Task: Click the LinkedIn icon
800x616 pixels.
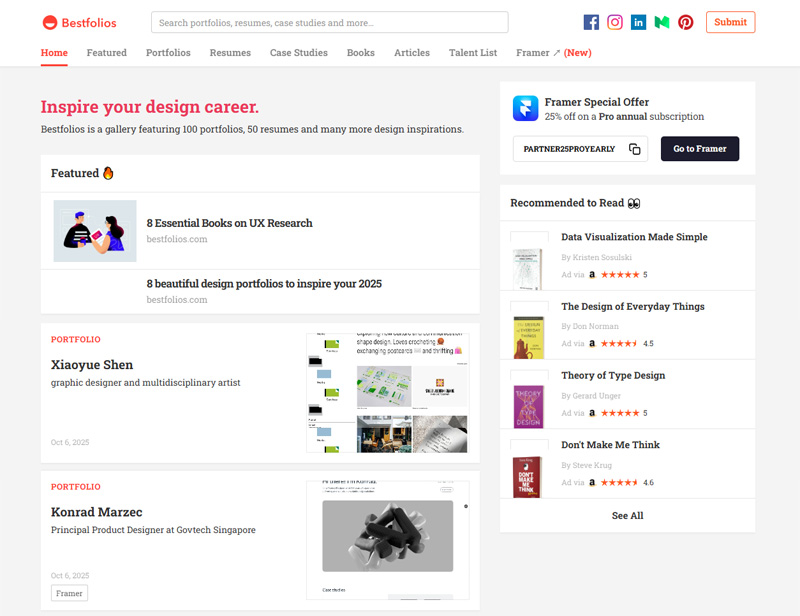Action: pyautogui.click(x=638, y=21)
